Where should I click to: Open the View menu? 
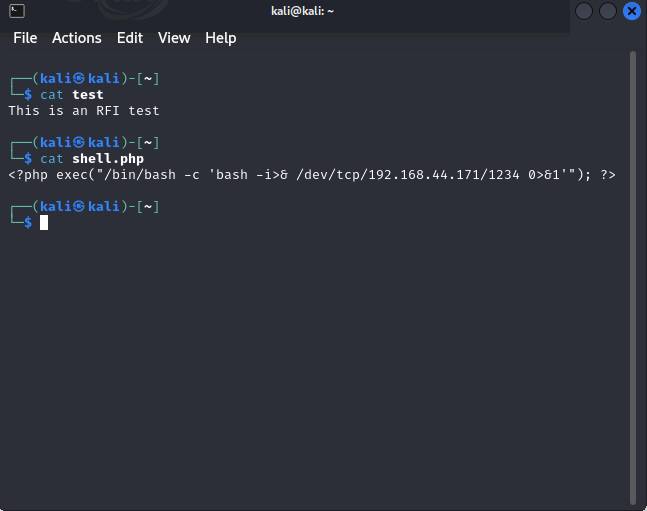point(174,38)
